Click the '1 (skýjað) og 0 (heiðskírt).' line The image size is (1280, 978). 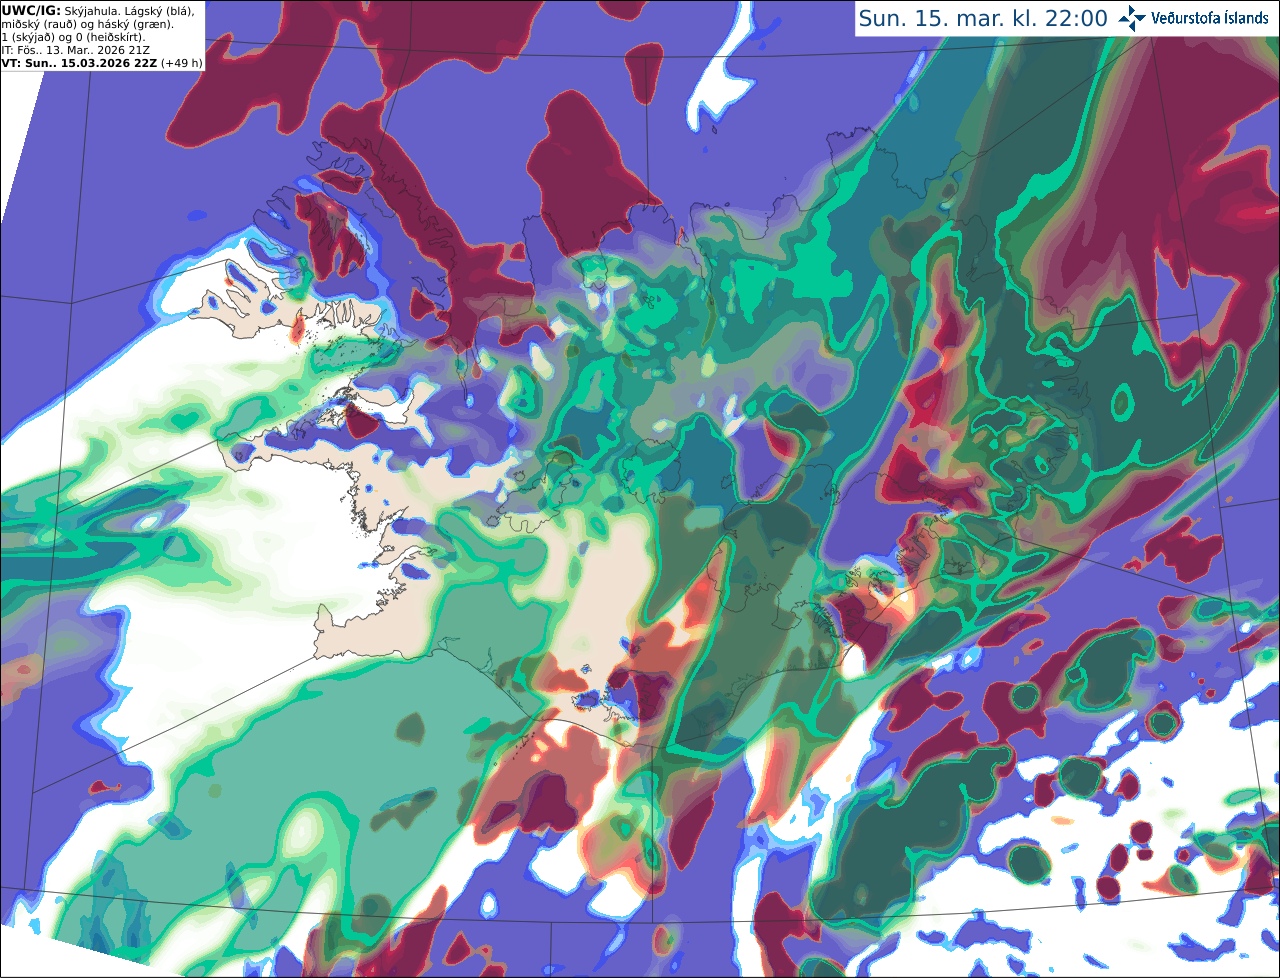(x=74, y=36)
